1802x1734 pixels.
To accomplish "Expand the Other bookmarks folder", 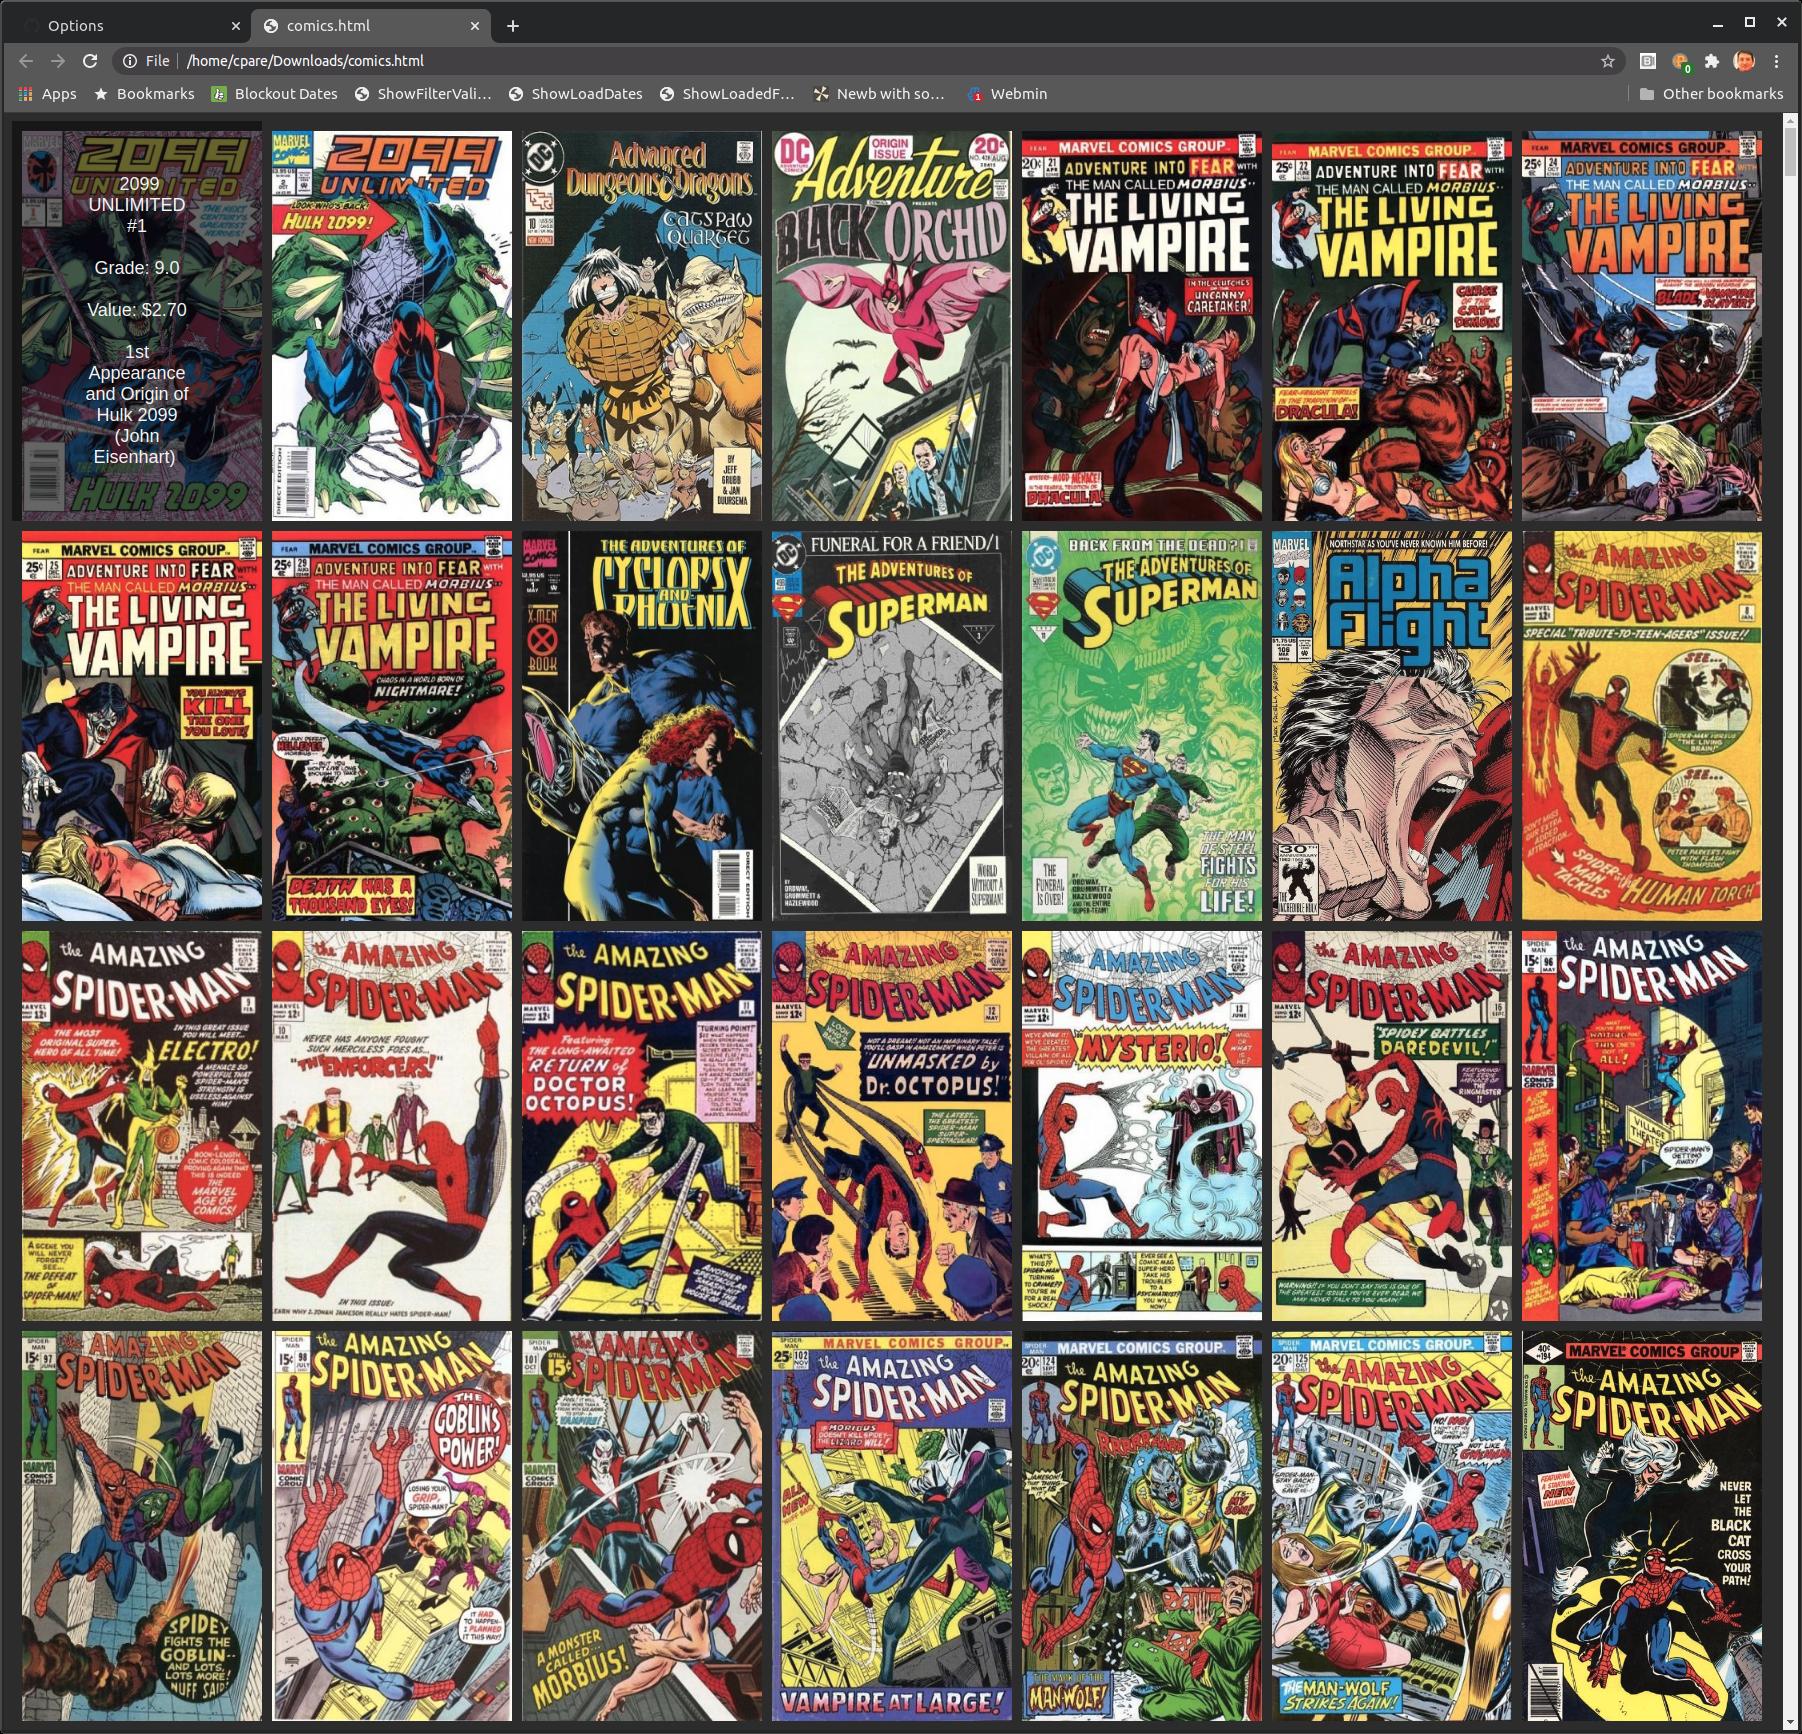I will [x=1713, y=93].
